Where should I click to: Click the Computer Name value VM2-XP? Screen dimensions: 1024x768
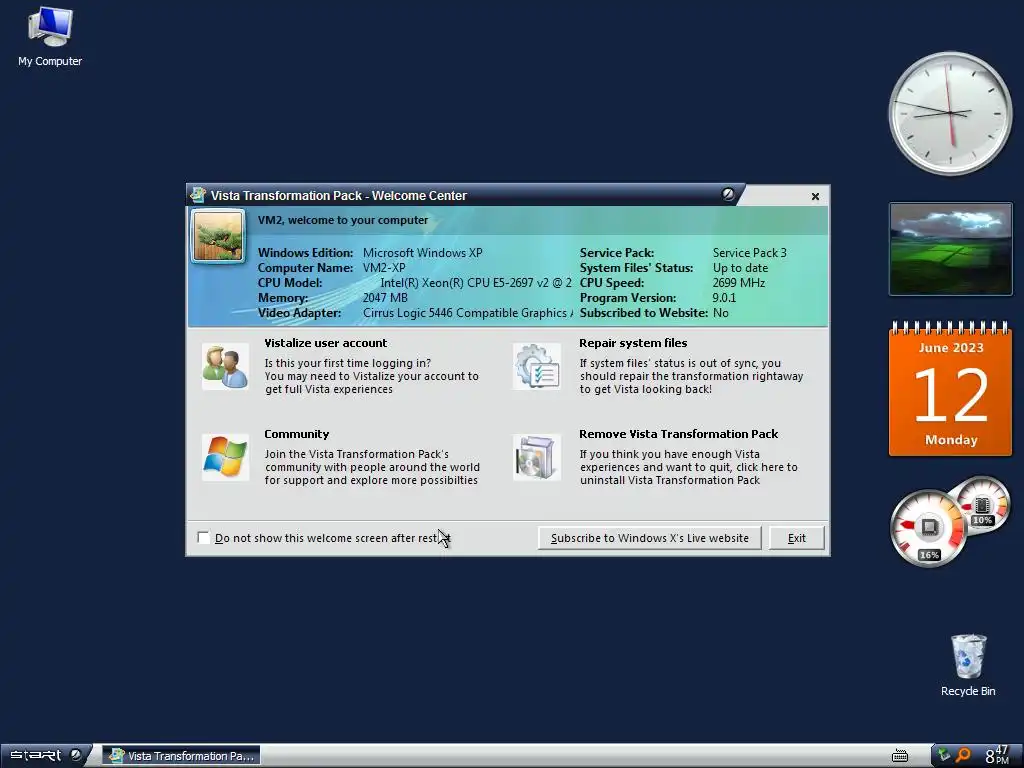pos(384,268)
